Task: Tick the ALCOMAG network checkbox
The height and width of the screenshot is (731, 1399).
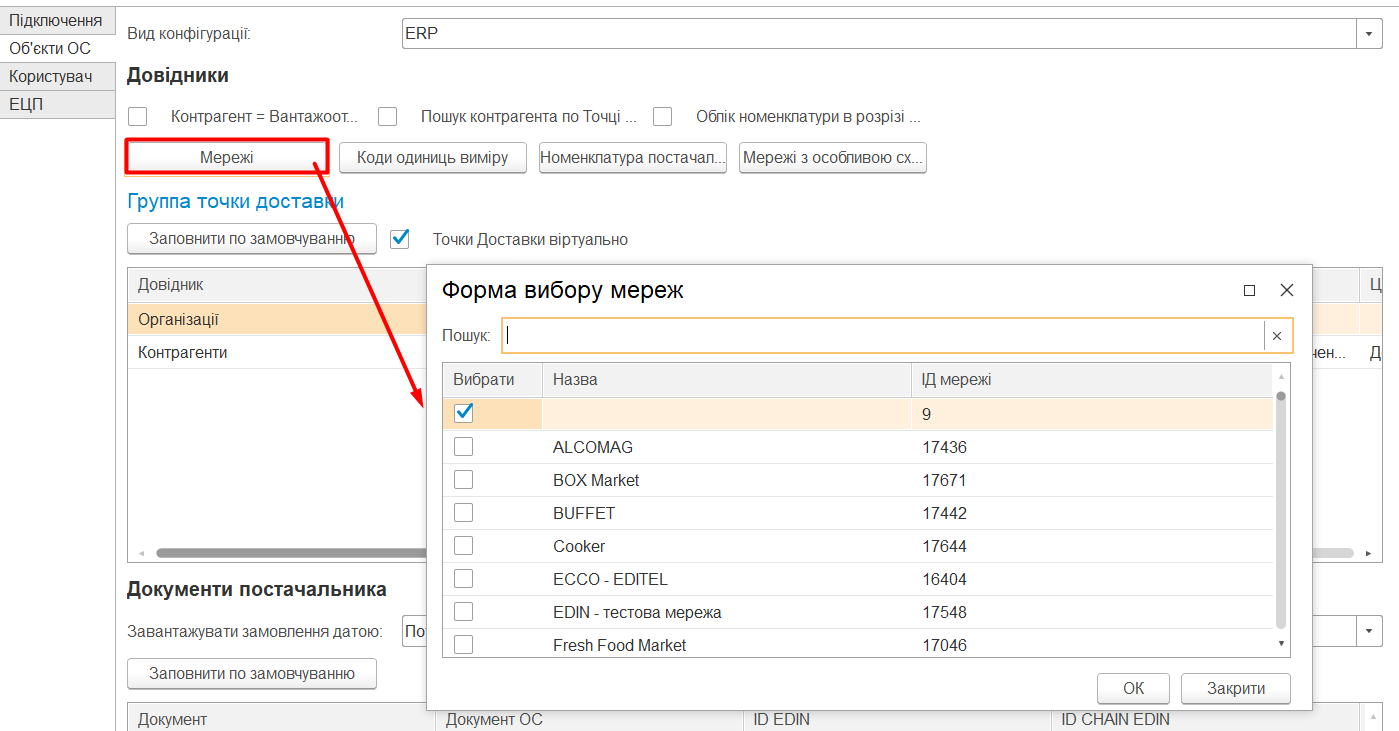Action: pos(463,447)
